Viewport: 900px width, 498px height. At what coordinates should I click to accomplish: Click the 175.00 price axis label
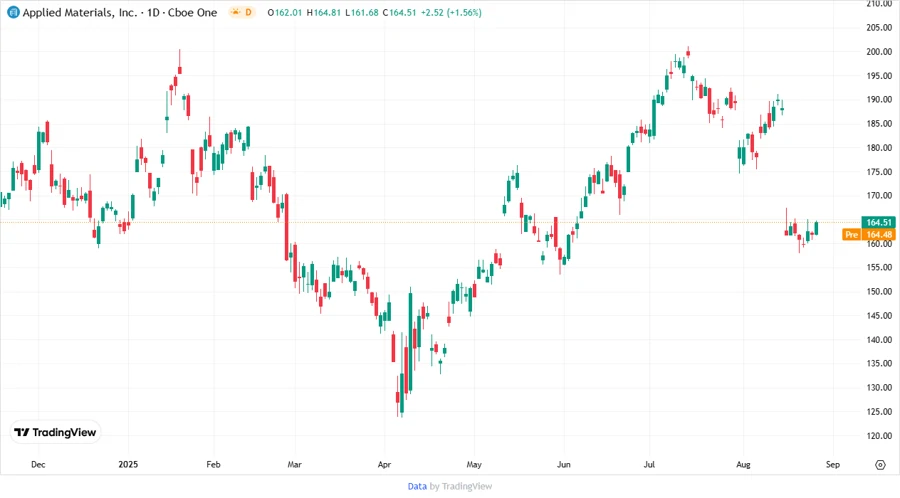coord(879,172)
